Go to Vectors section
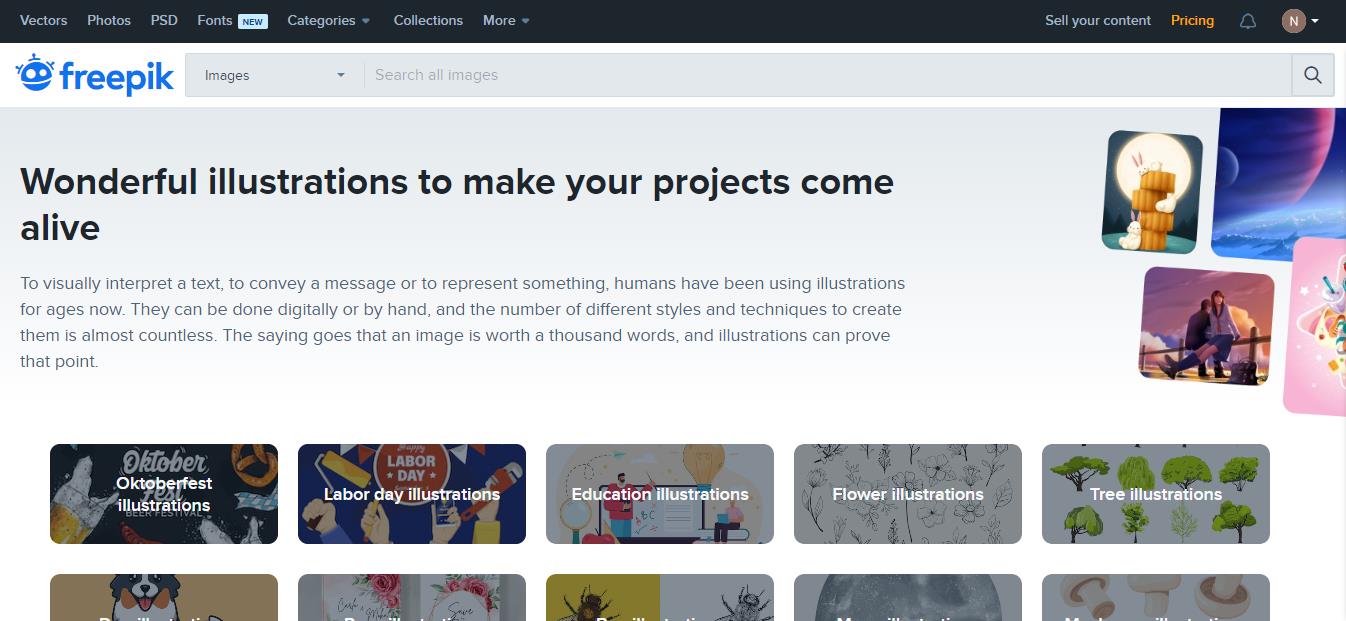The image size is (1346, 621). 44,20
